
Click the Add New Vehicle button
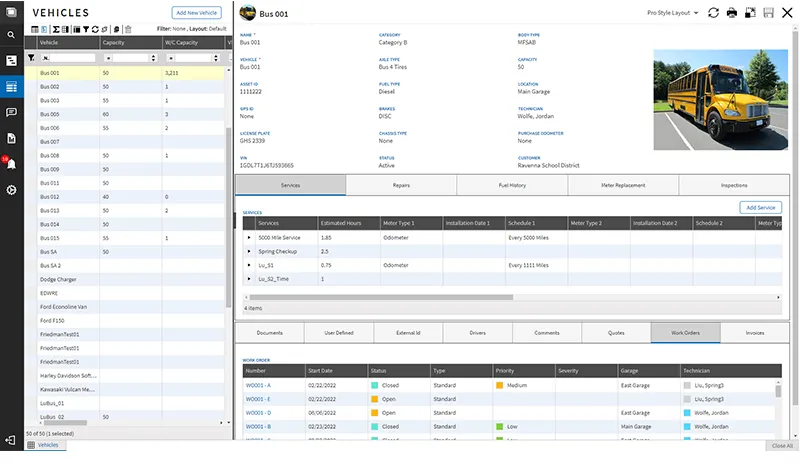pyautogui.click(x=196, y=13)
